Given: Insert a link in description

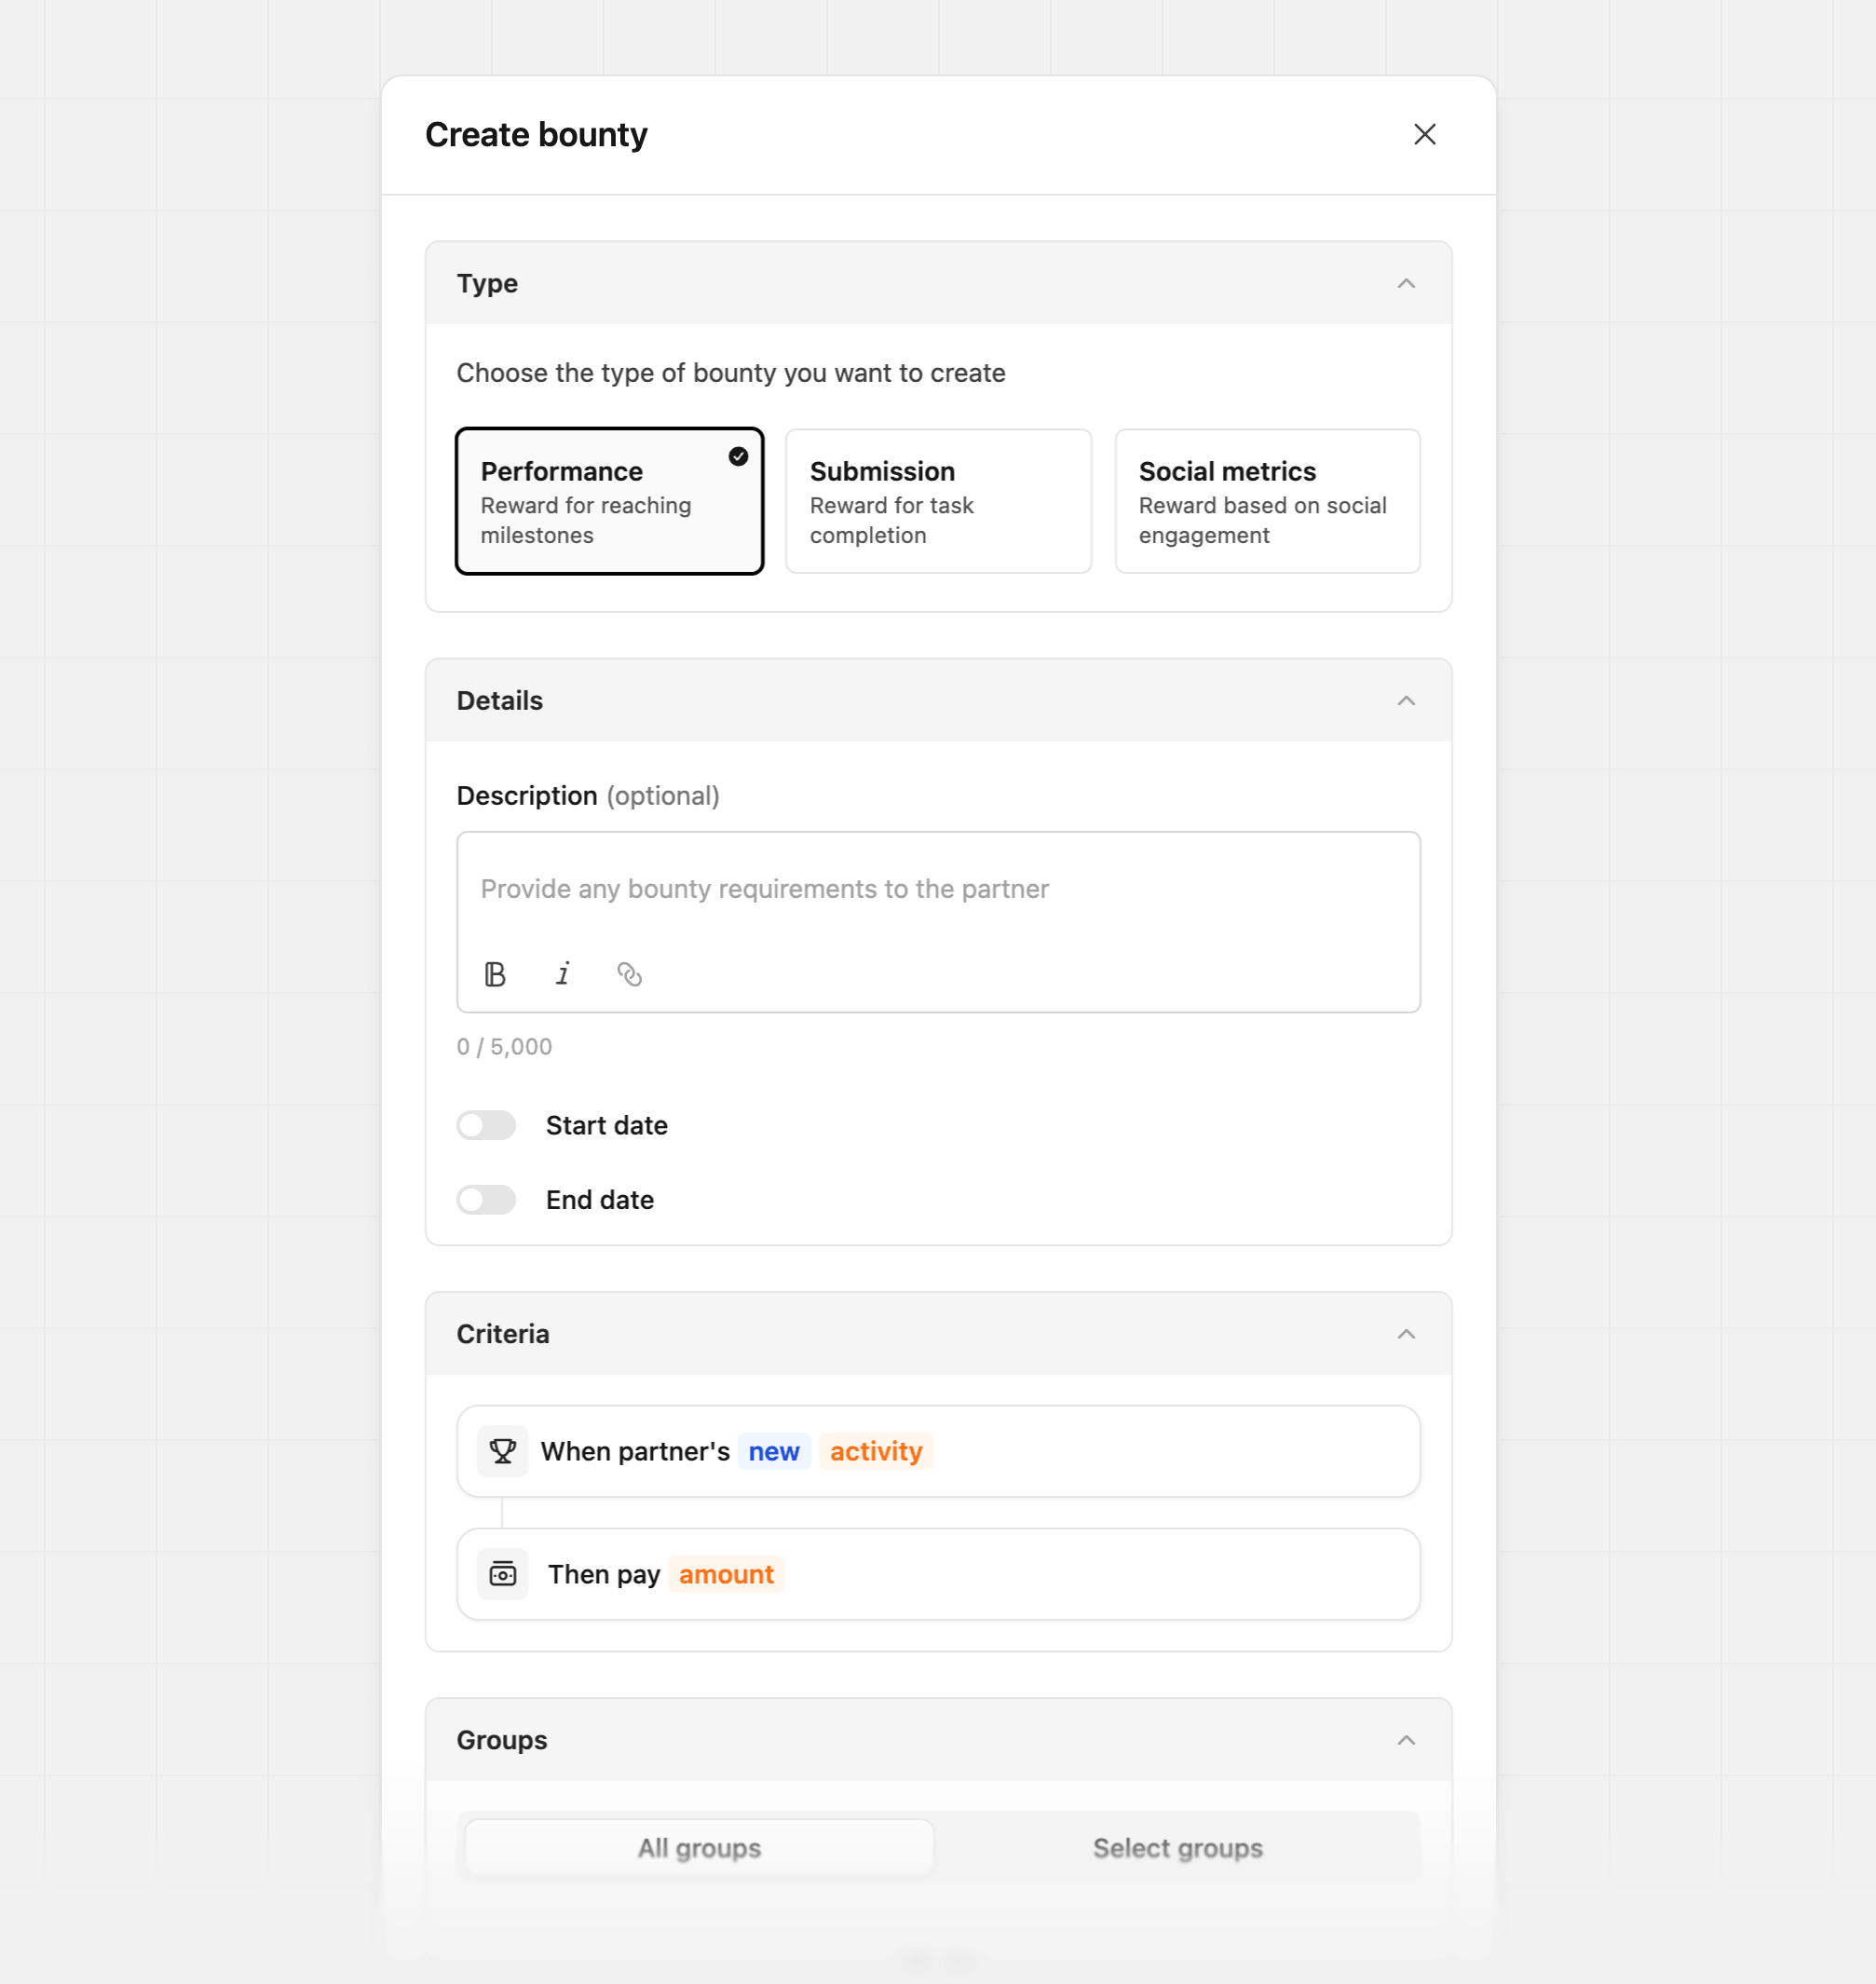Looking at the screenshot, I should [630, 974].
